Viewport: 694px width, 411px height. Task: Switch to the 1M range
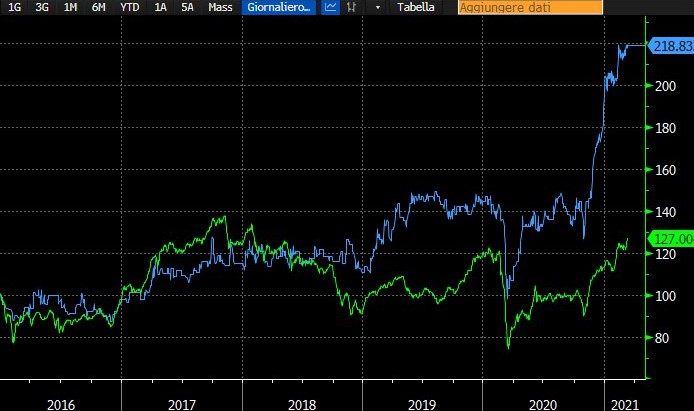pyautogui.click(x=70, y=7)
